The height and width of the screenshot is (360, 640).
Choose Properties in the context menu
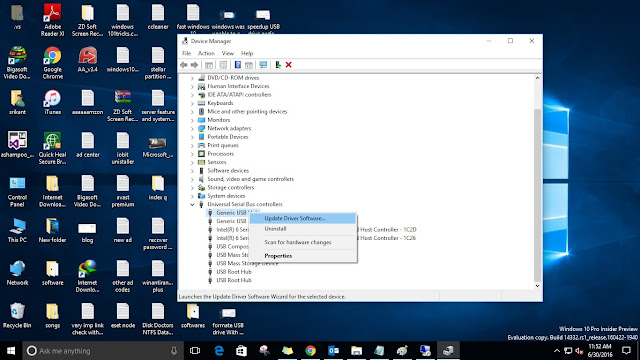303,256
